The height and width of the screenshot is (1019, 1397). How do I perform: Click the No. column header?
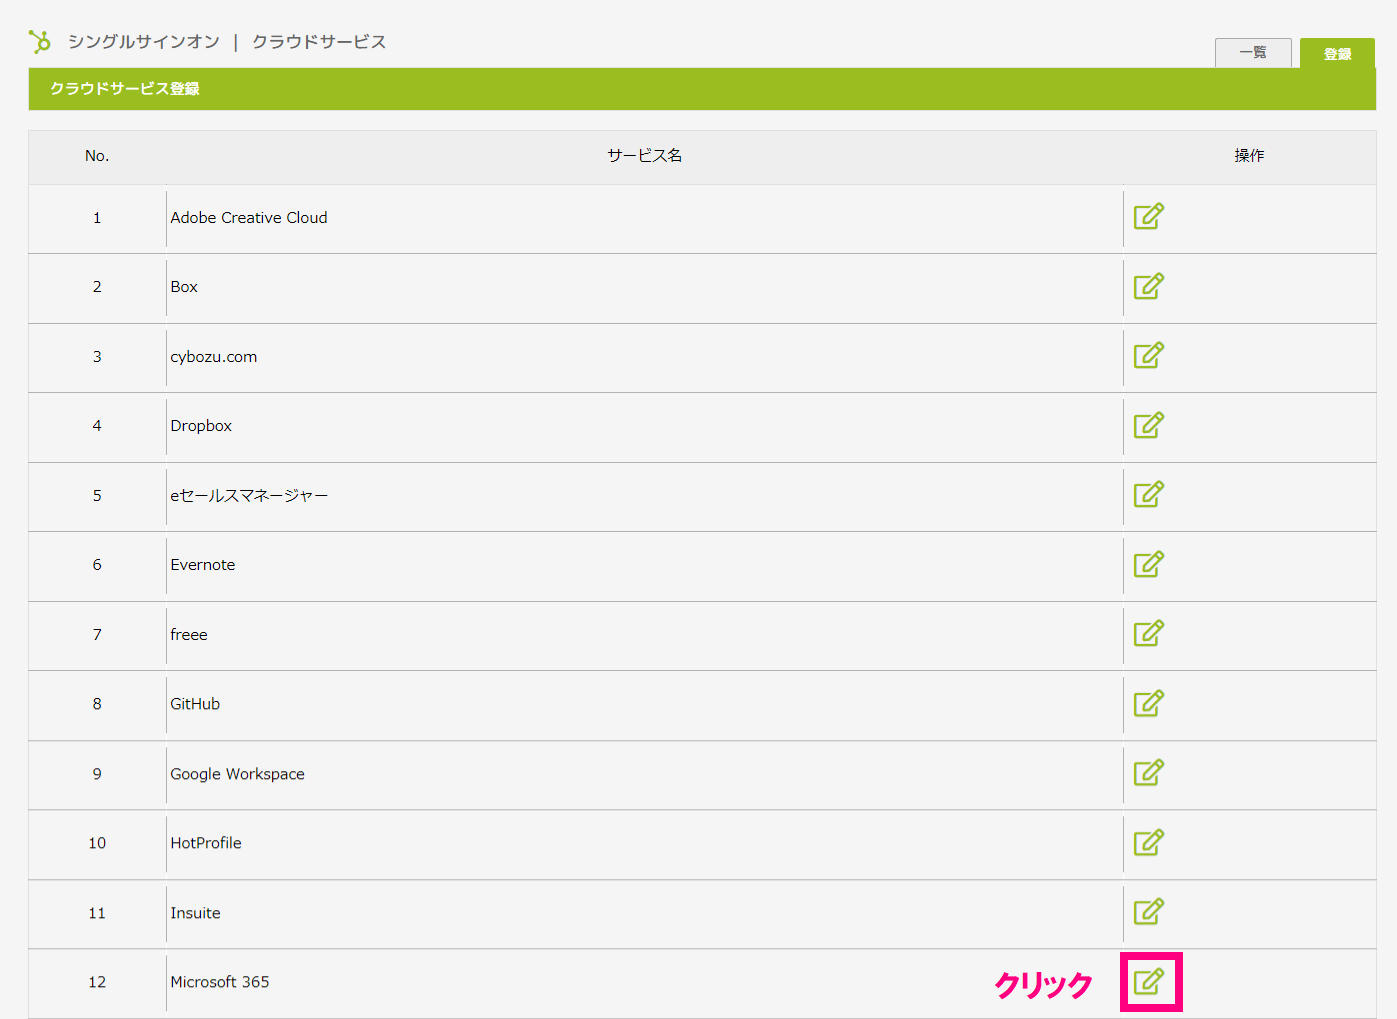click(97, 156)
